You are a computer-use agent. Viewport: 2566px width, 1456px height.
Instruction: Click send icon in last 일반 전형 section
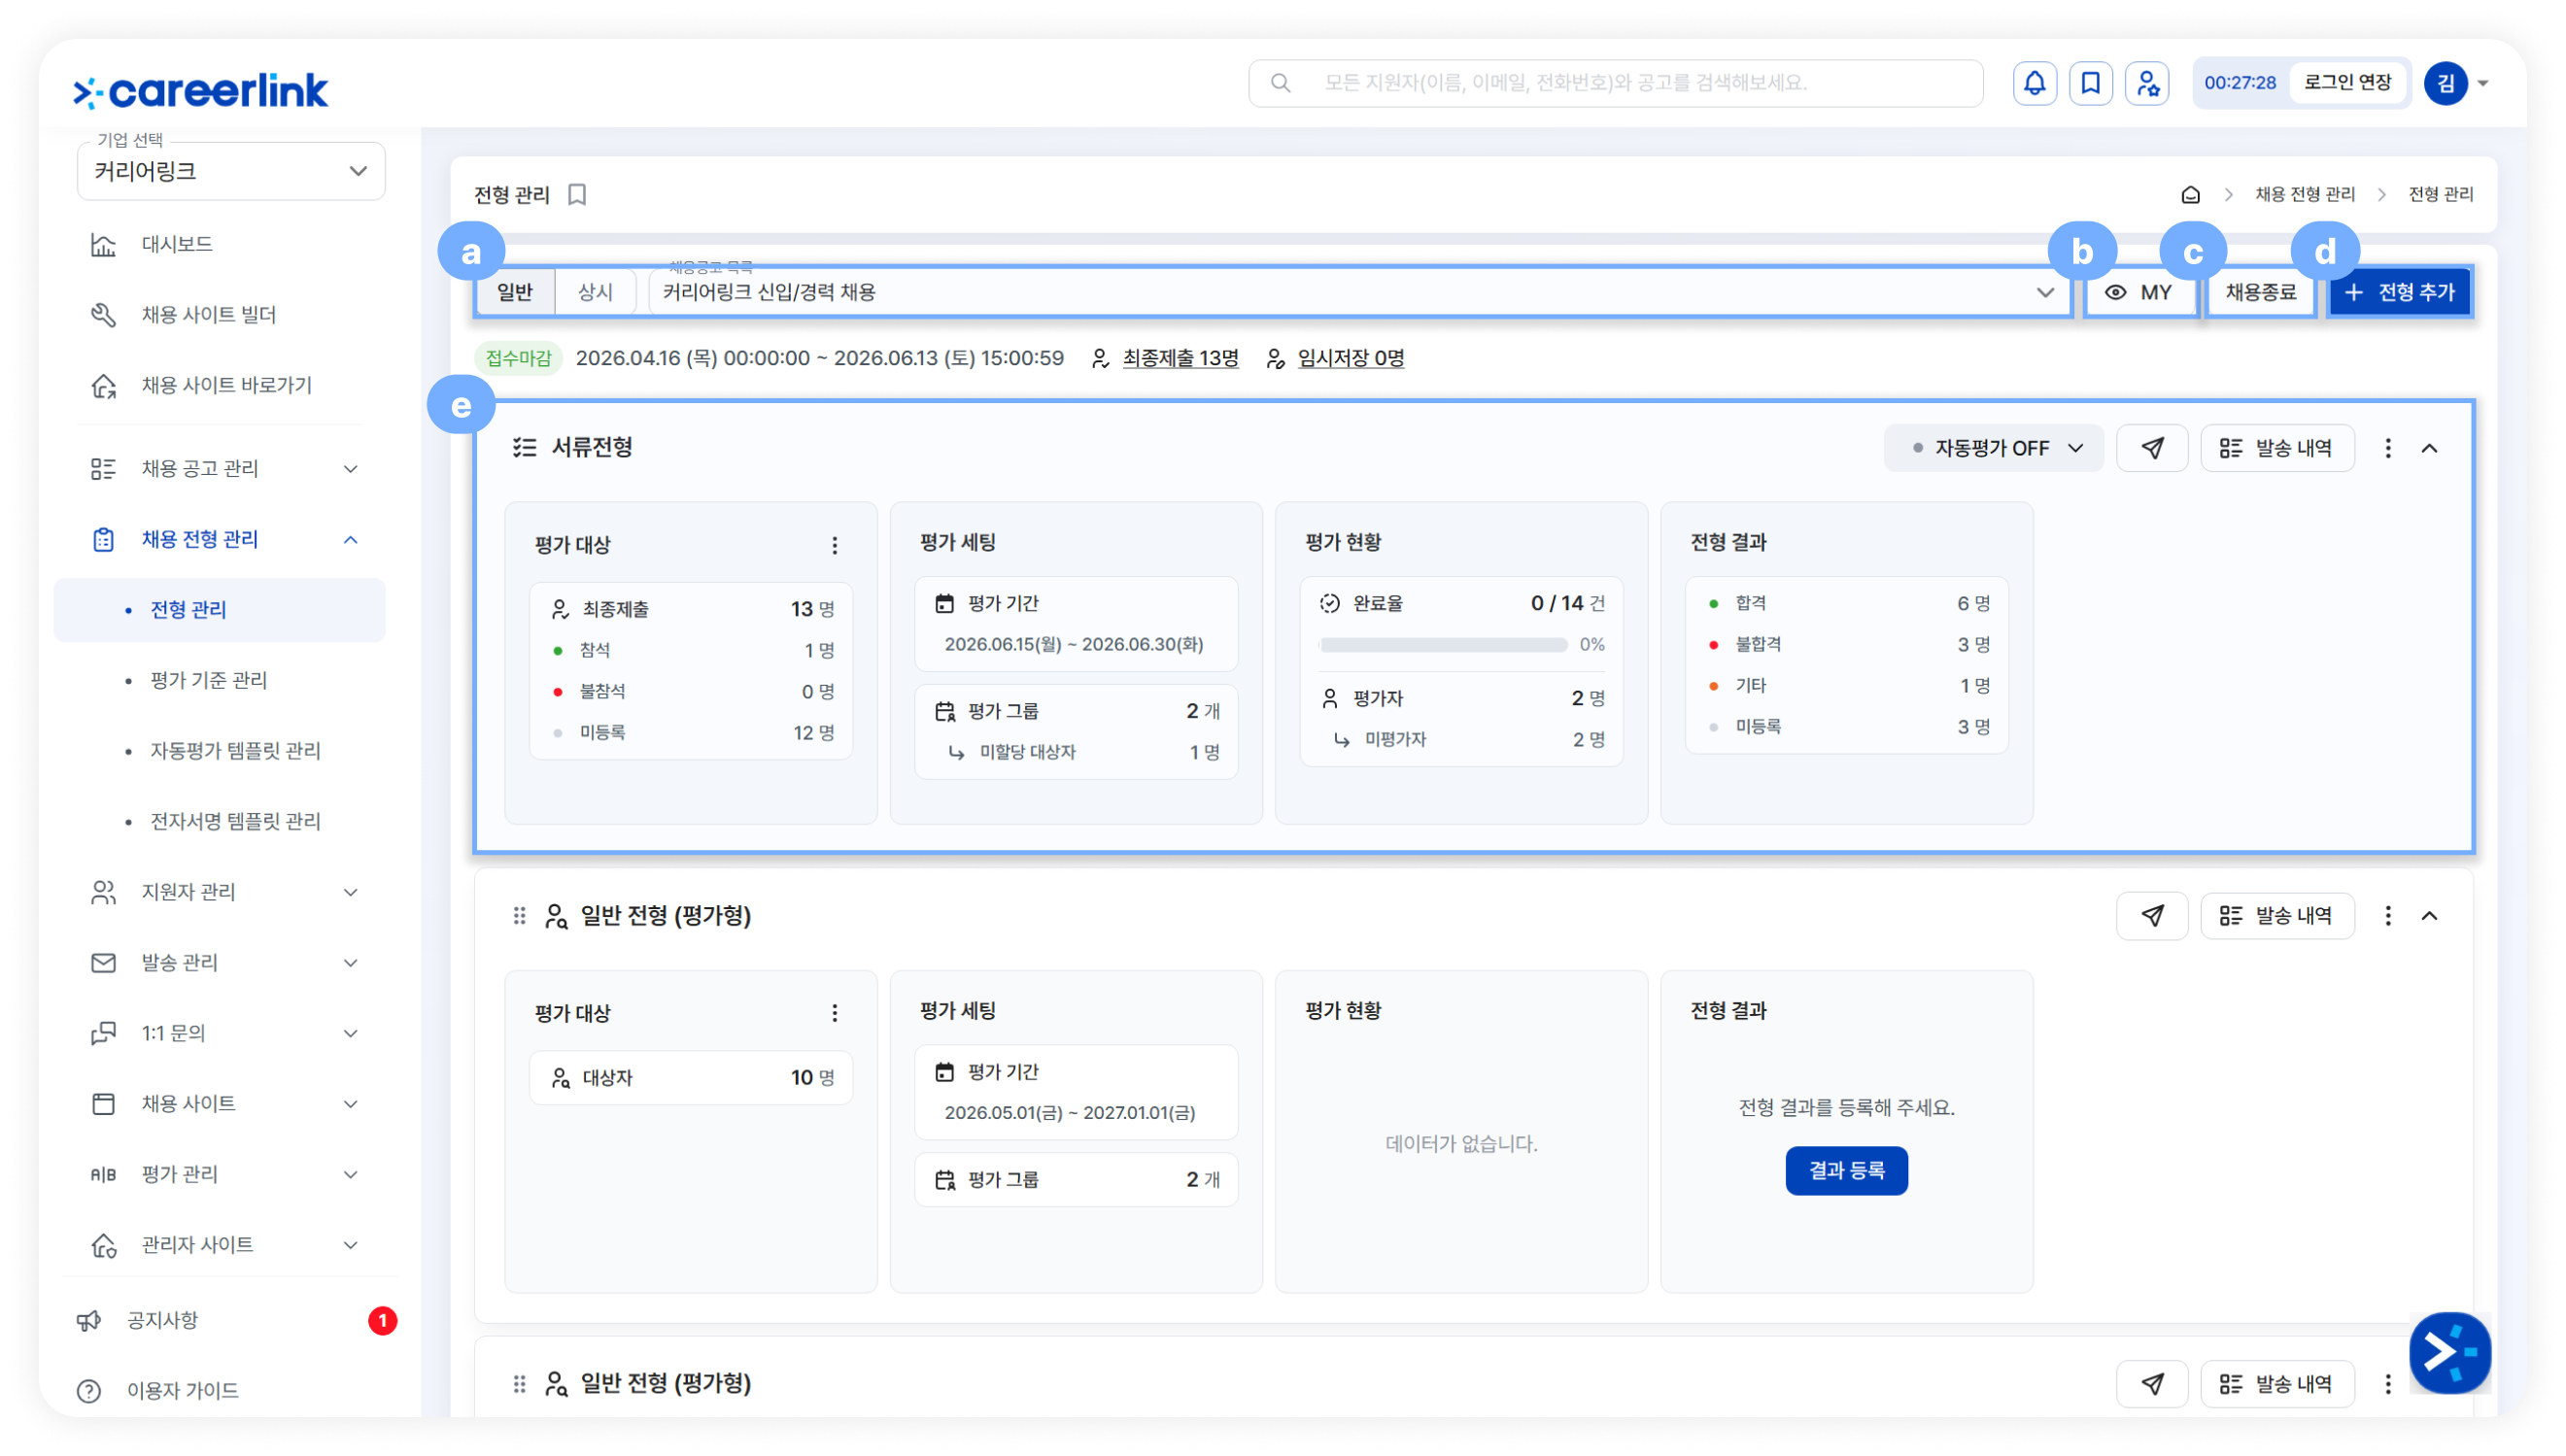(2151, 1384)
